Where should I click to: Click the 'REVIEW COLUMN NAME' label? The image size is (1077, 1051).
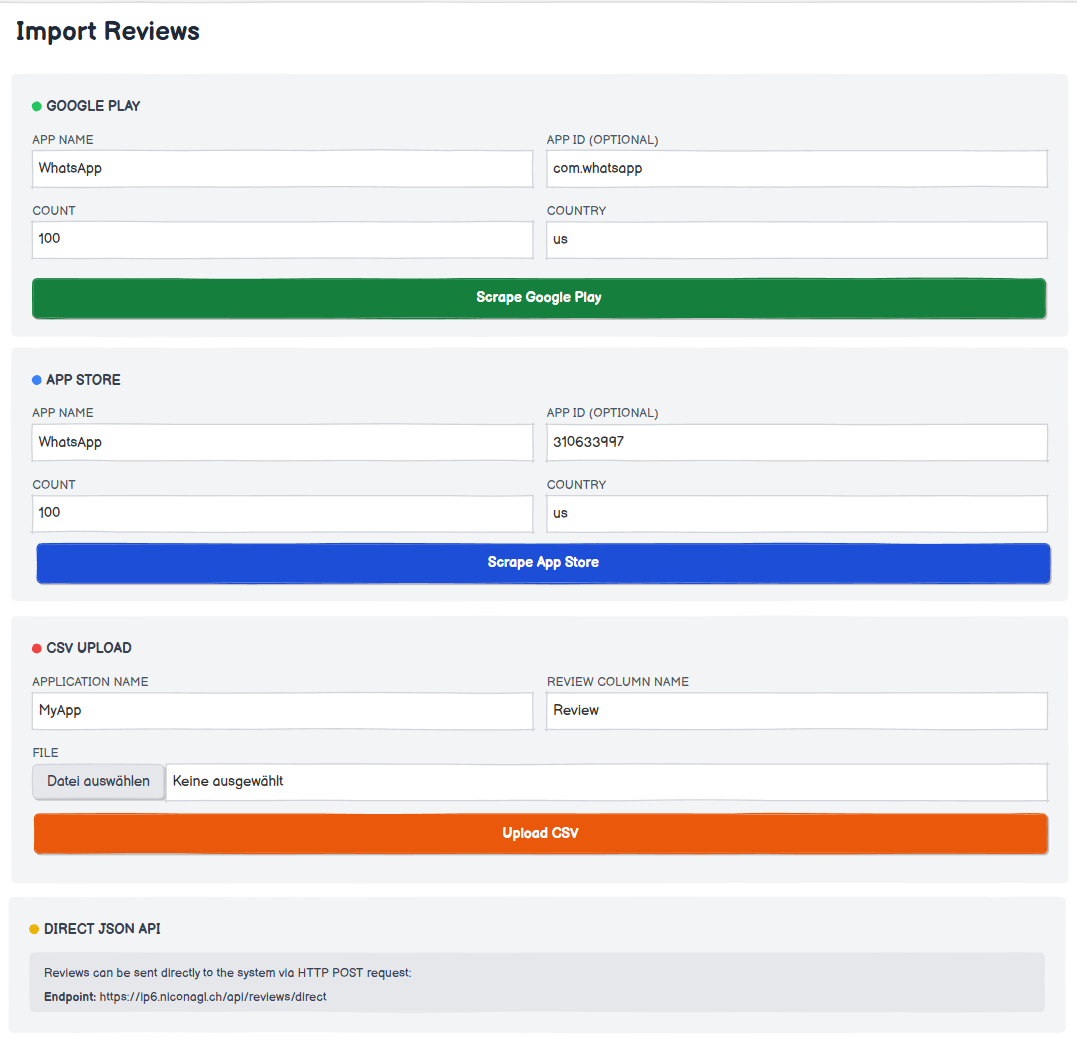point(617,682)
